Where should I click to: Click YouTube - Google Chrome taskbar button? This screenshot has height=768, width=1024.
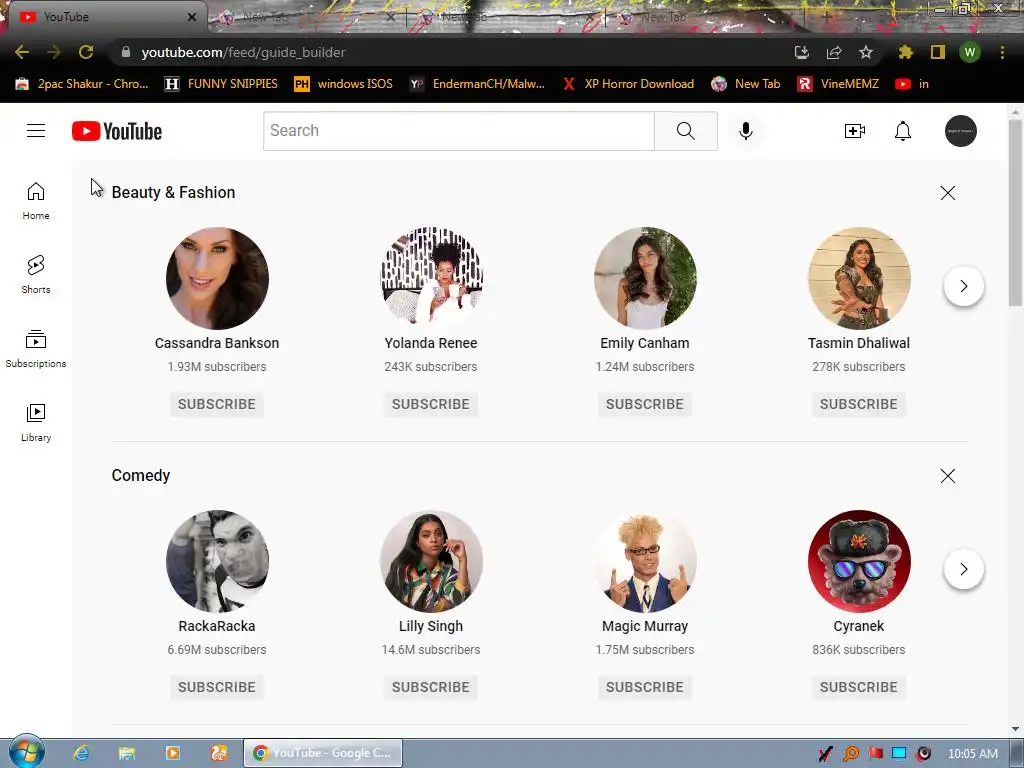click(323, 753)
